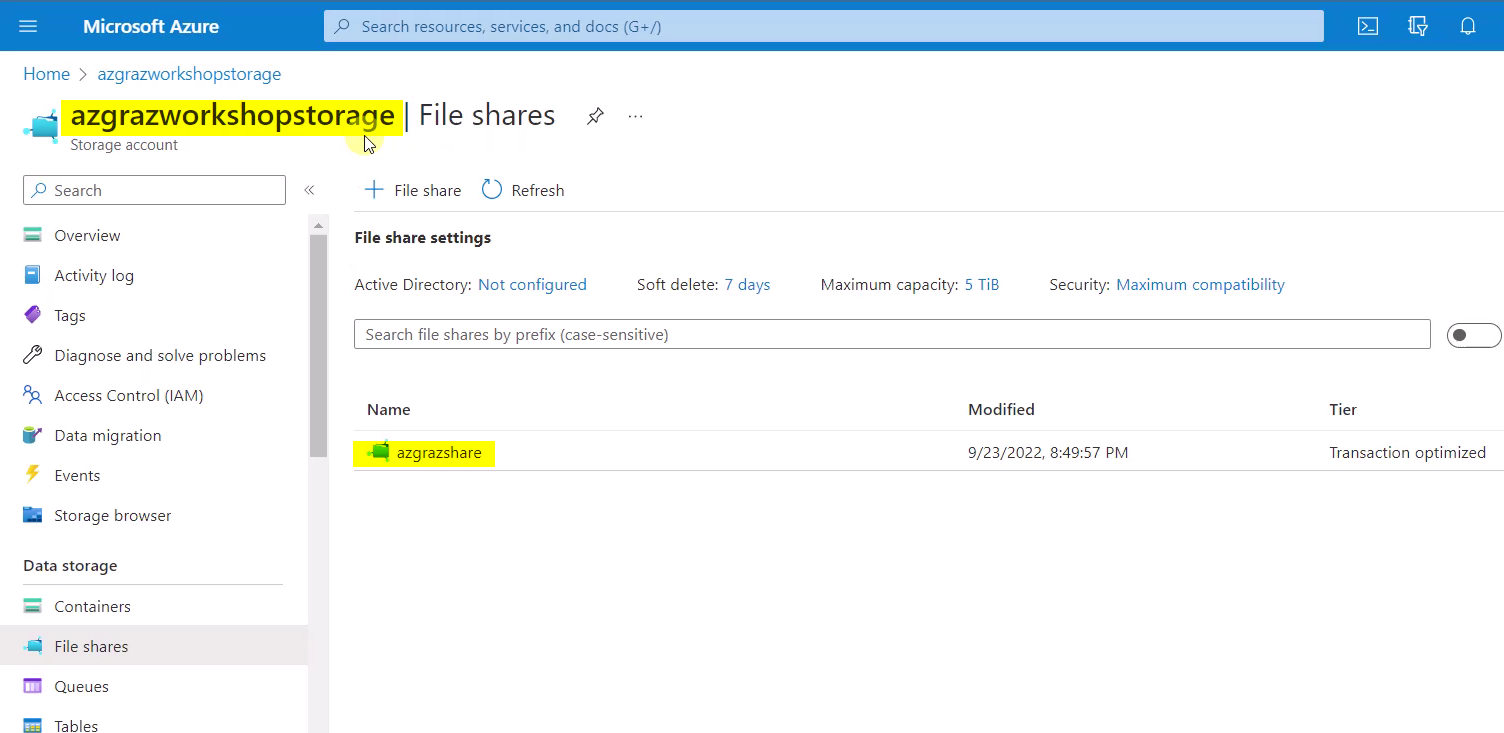
Task: Open Cloud Shell from the top bar
Action: pyautogui.click(x=1368, y=26)
